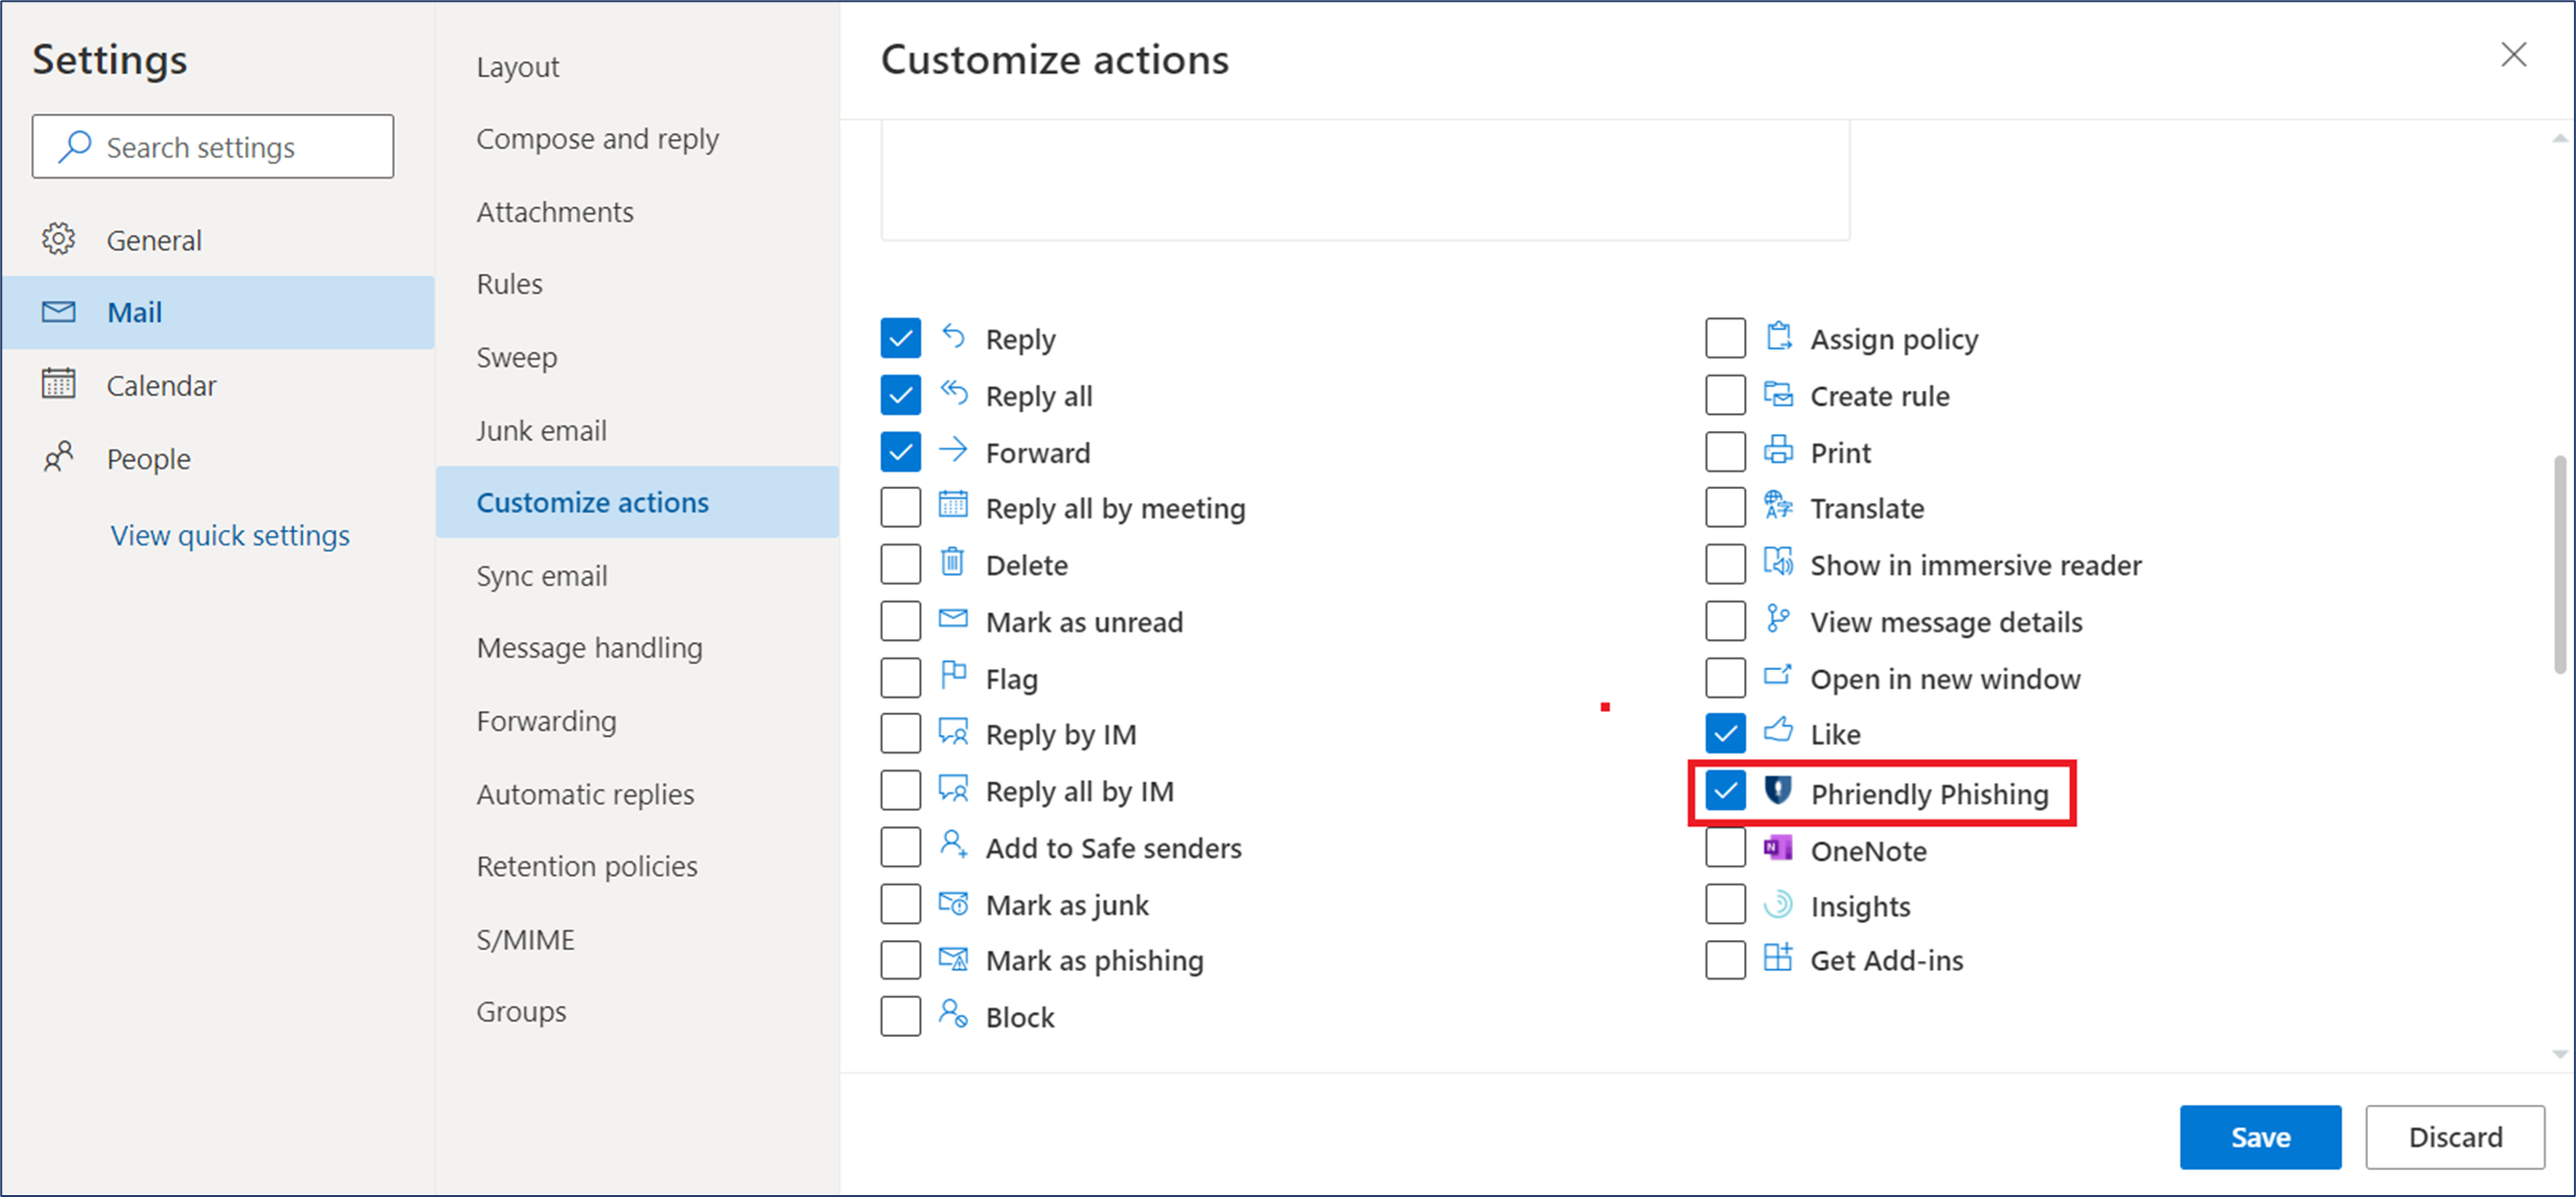
Task: Check the Translate checkbox
Action: tap(1726, 507)
